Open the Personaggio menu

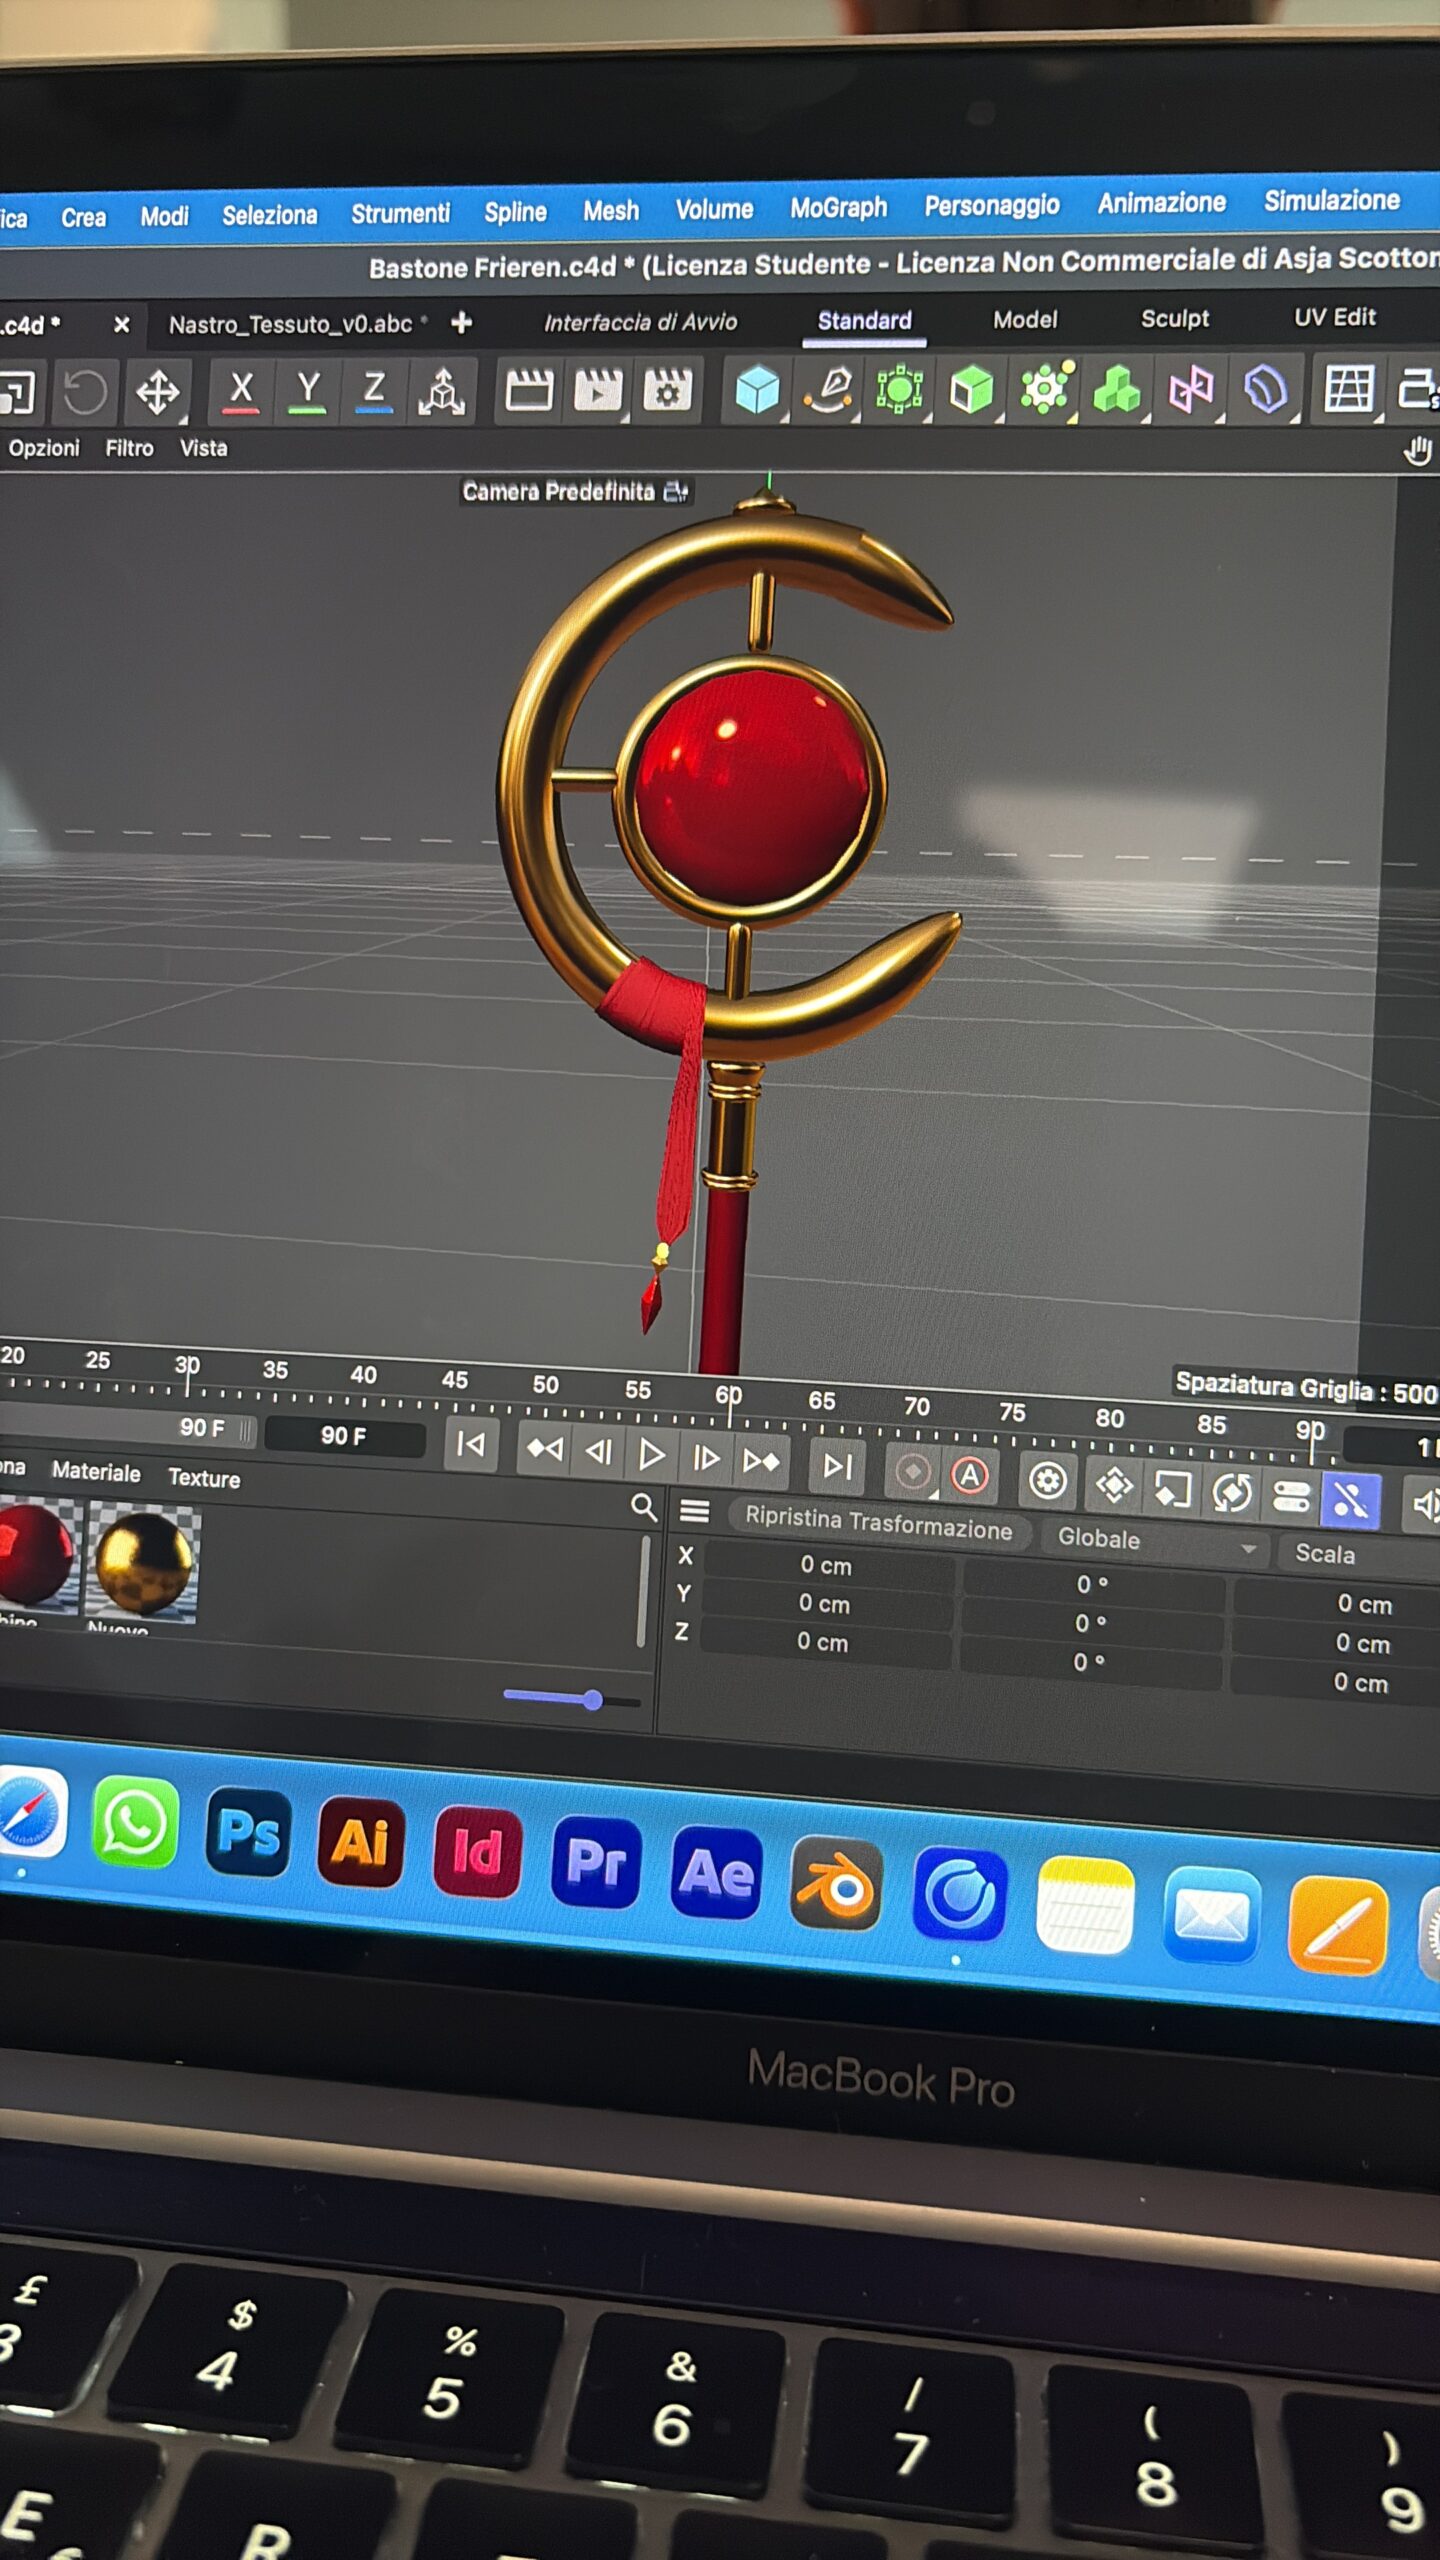click(991, 205)
